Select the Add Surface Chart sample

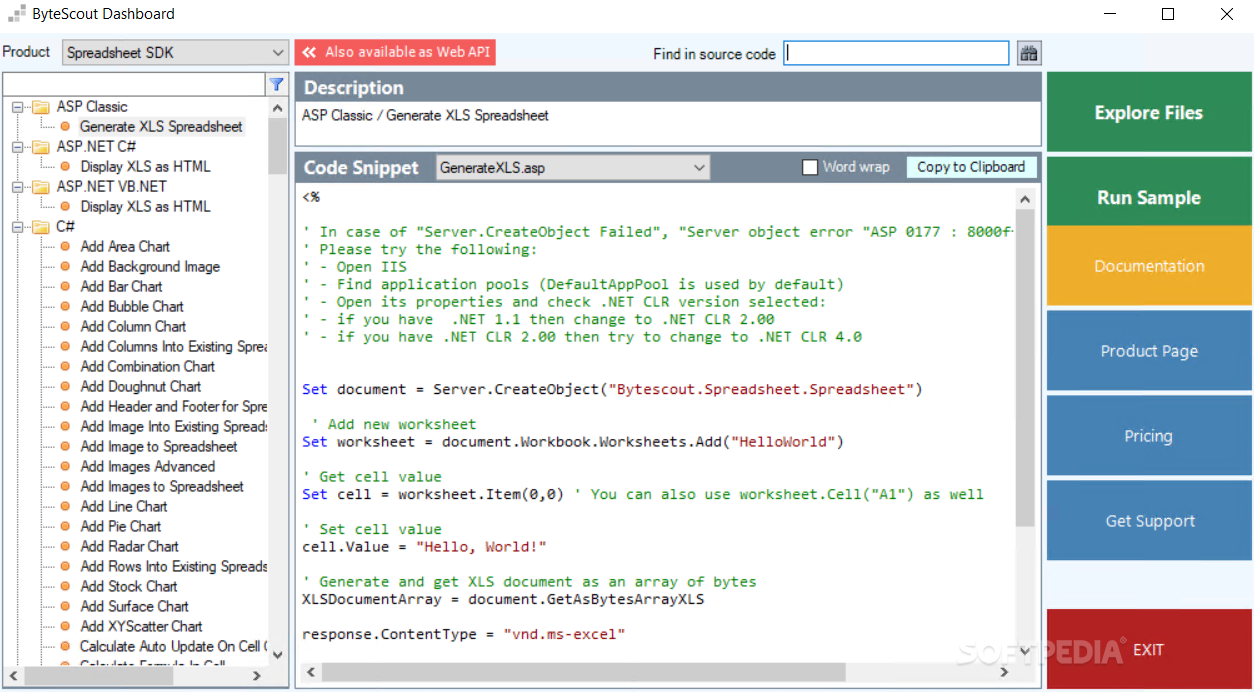(134, 607)
